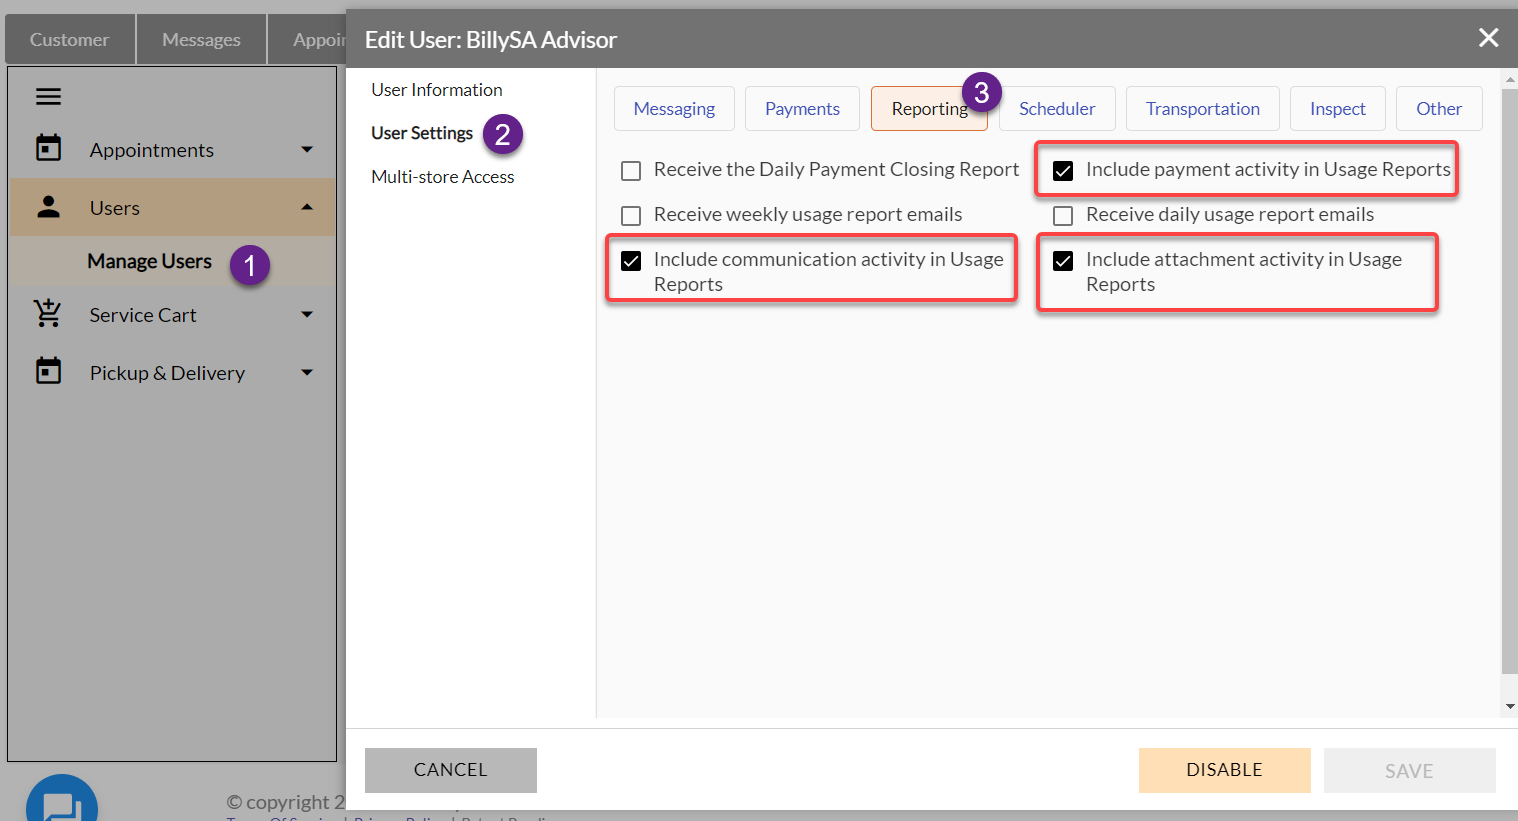Click the scrollbar up arrow
Screen dimensions: 1518x821
pyautogui.click(x=1510, y=78)
